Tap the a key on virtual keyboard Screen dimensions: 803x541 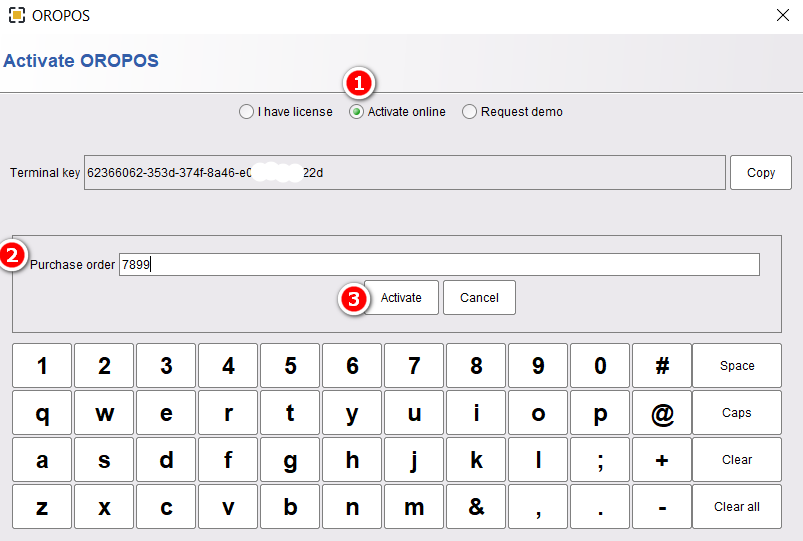click(x=42, y=460)
